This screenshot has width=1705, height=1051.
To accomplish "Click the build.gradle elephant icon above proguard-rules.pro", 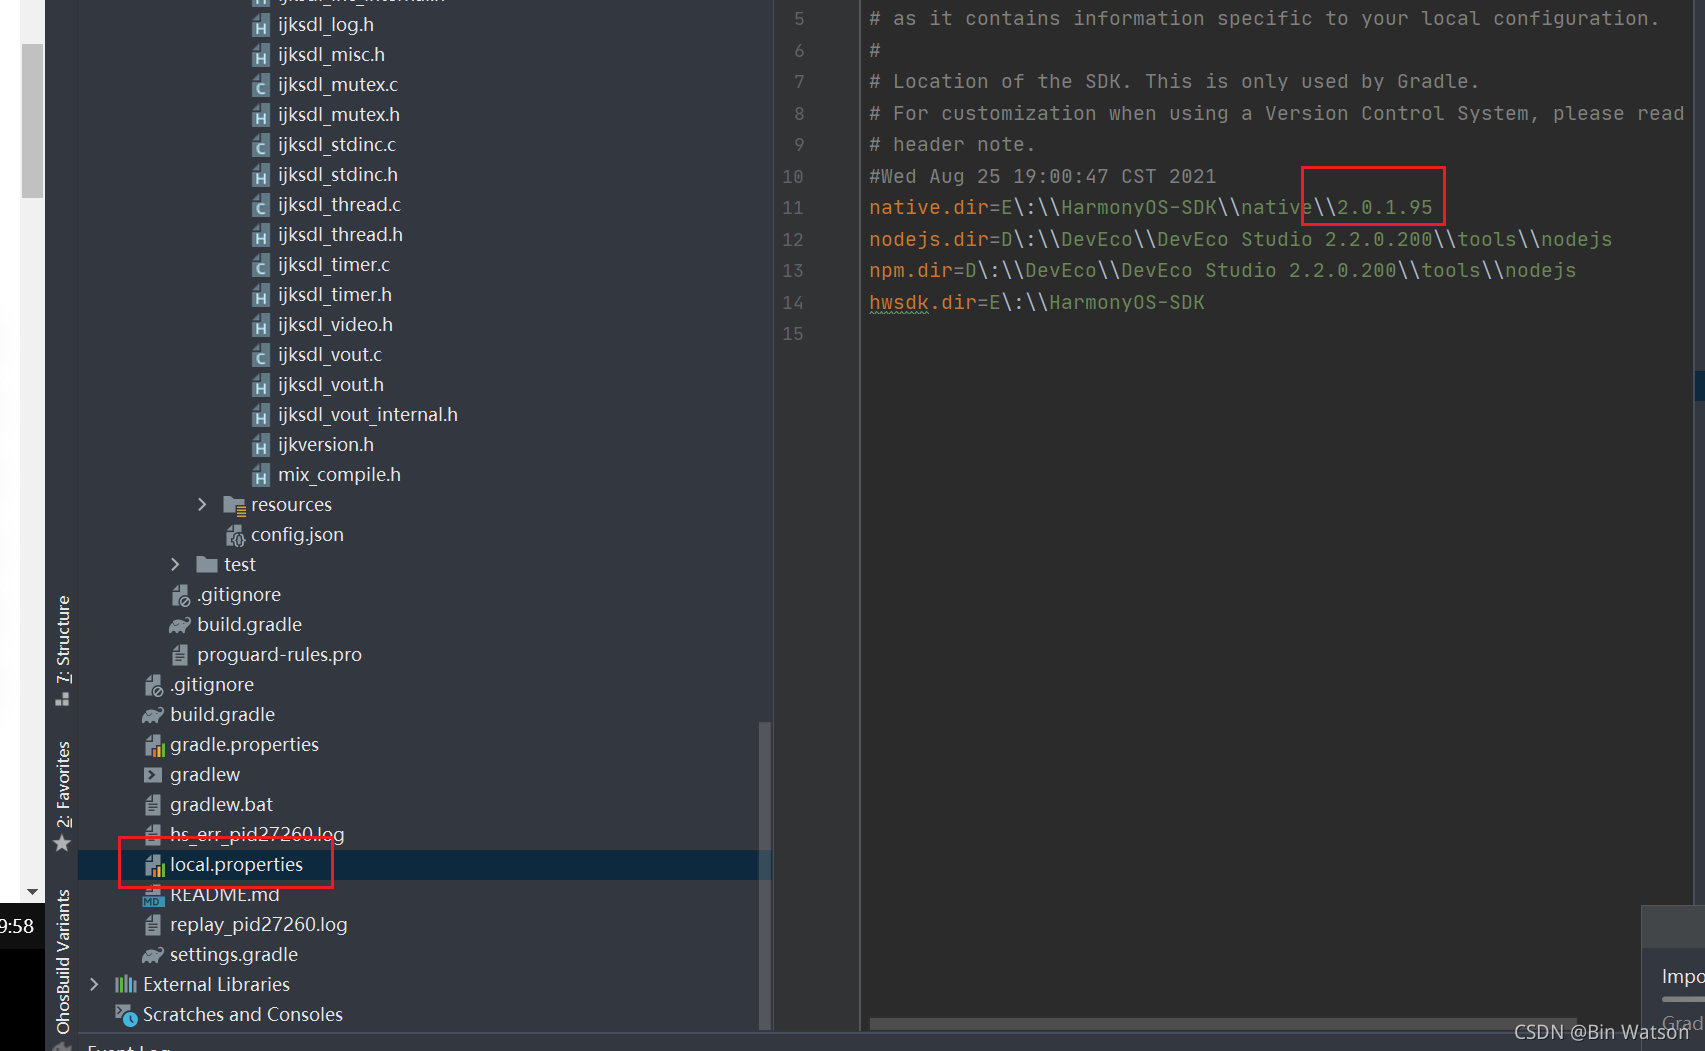I will (x=180, y=625).
